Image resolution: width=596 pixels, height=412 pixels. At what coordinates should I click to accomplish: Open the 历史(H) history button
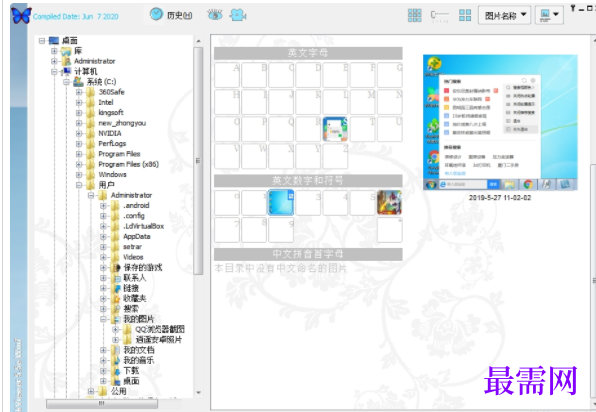[171, 15]
